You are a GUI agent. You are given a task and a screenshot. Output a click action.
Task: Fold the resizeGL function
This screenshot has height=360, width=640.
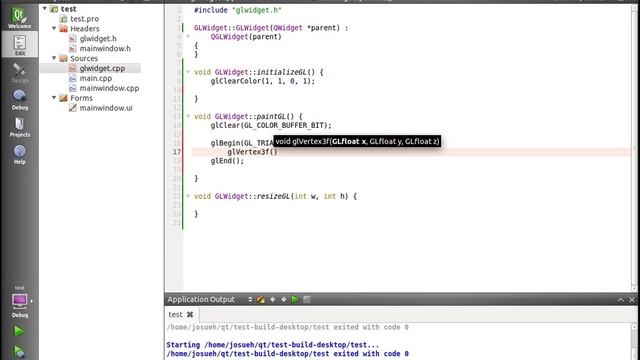point(188,196)
